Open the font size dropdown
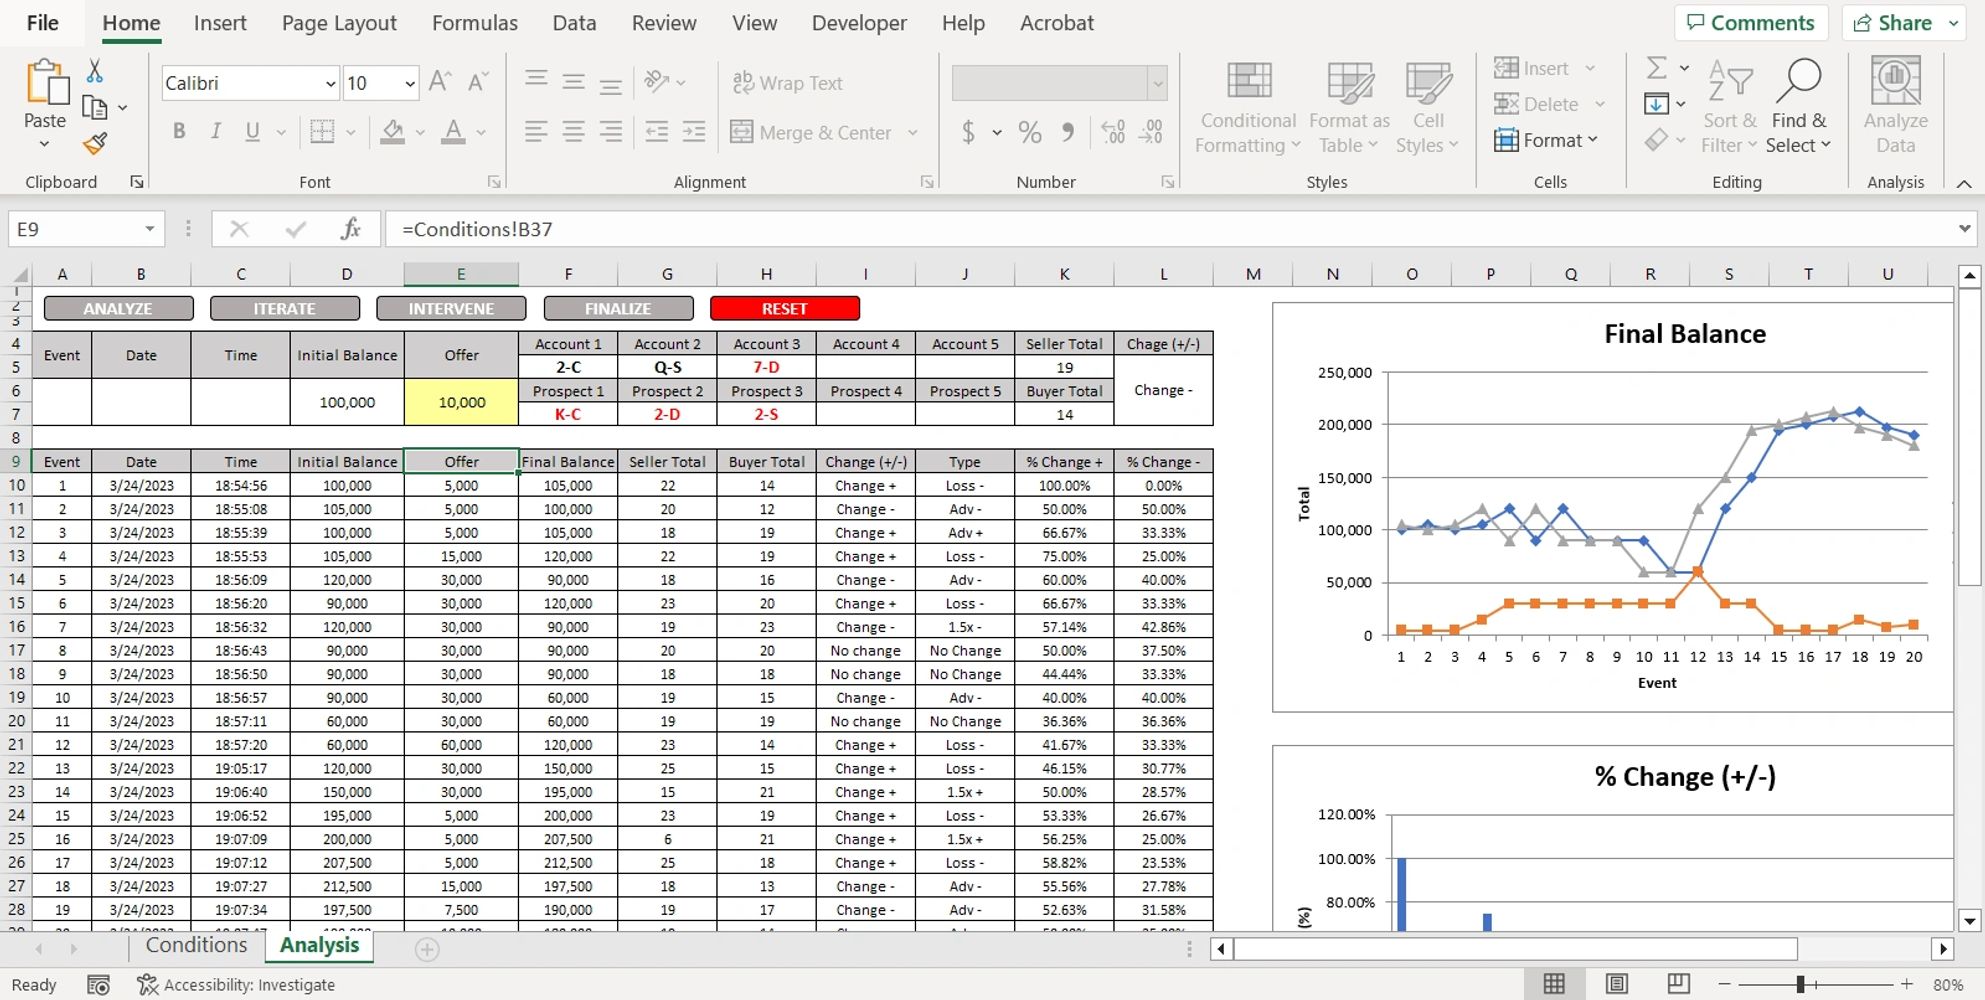The image size is (1985, 1000). point(409,84)
